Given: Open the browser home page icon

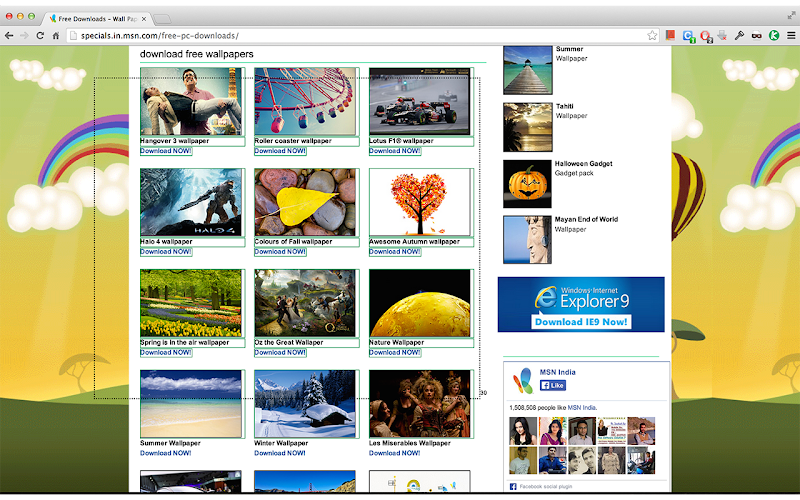Looking at the screenshot, I should click(x=56, y=35).
